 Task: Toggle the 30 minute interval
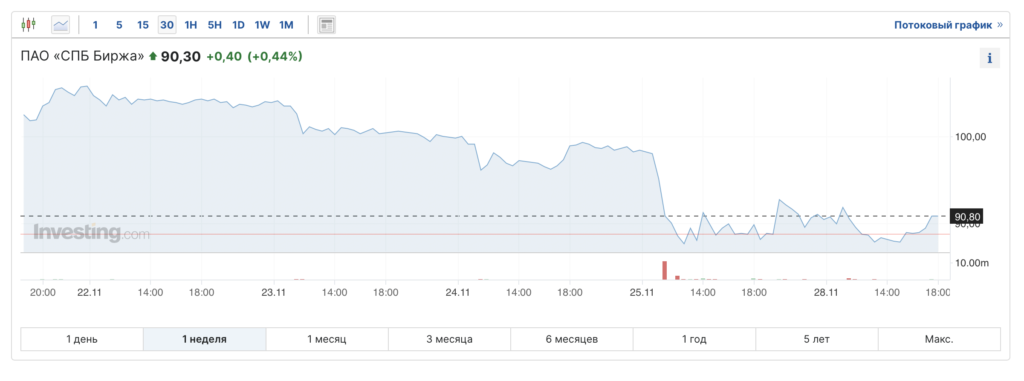167,25
